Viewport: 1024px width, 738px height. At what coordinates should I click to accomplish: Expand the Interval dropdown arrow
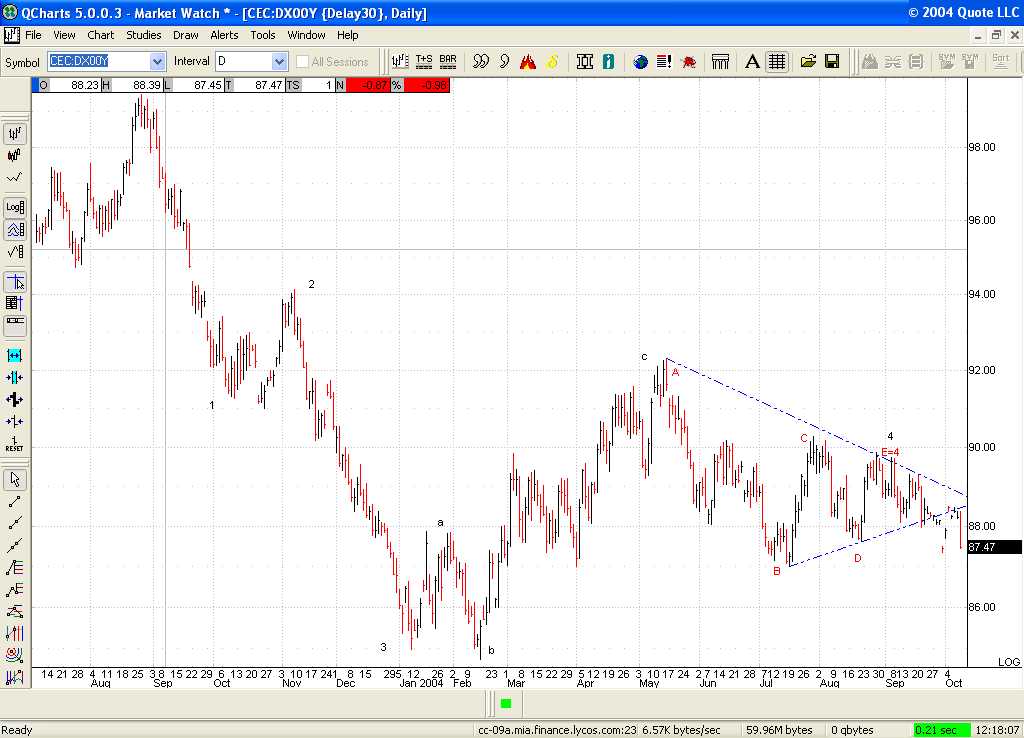pyautogui.click(x=280, y=61)
